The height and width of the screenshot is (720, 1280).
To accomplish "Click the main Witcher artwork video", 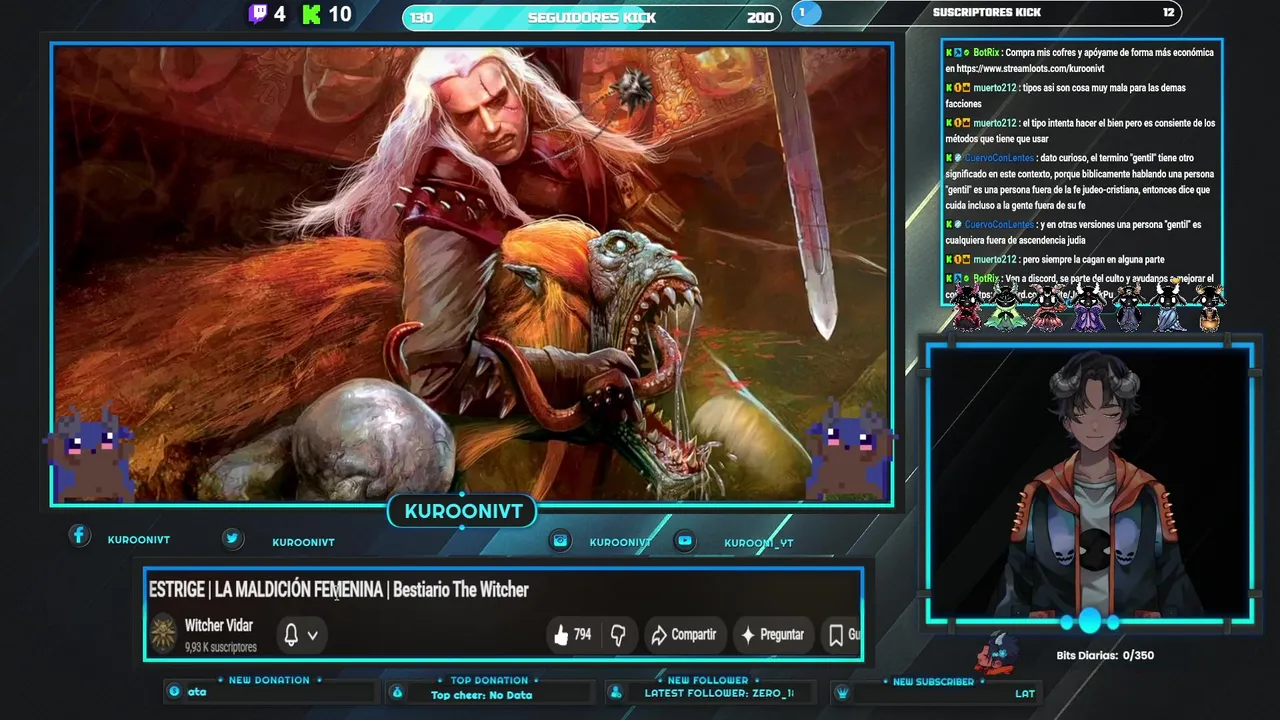I will pos(471,274).
